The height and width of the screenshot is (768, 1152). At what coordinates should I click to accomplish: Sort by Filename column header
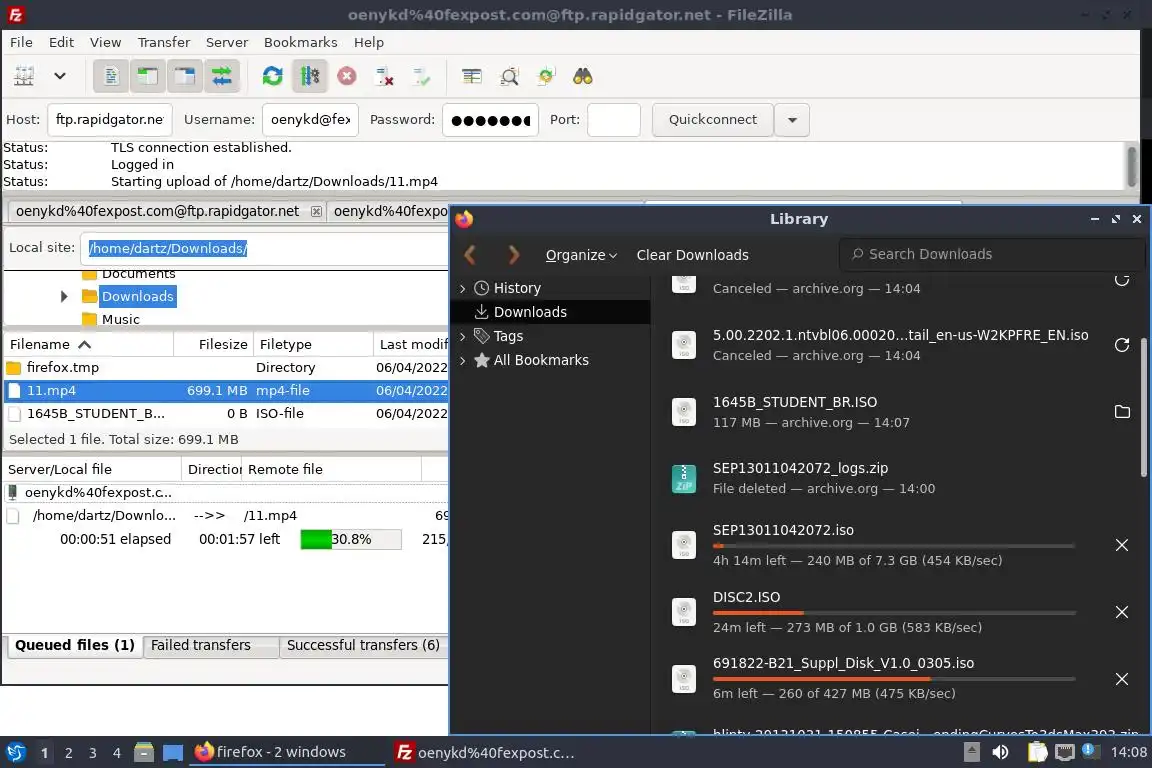coord(88,344)
